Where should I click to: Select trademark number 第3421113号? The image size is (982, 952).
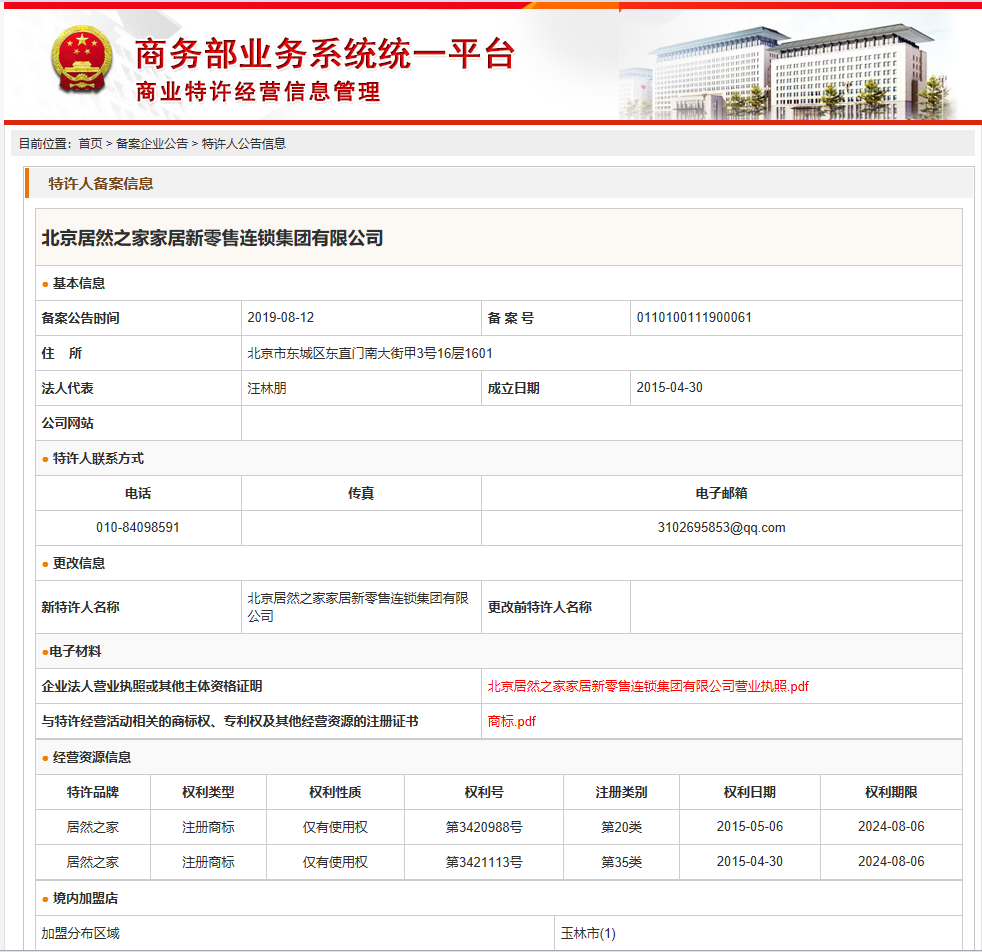pyautogui.click(x=484, y=862)
